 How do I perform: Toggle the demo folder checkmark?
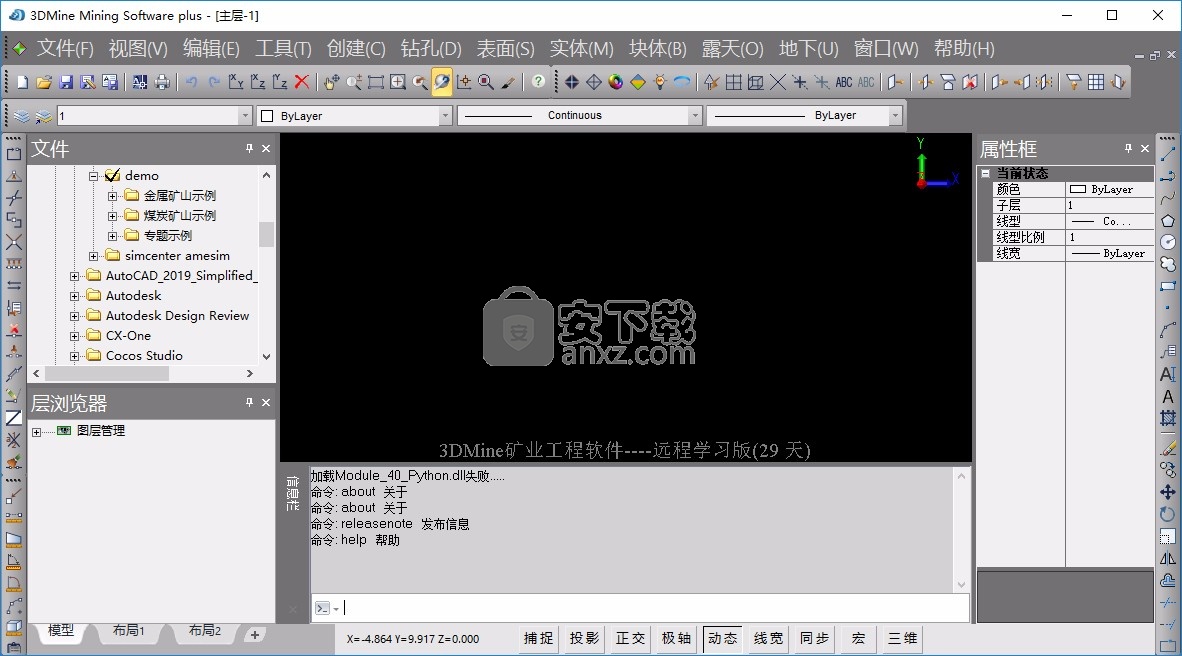click(x=112, y=176)
